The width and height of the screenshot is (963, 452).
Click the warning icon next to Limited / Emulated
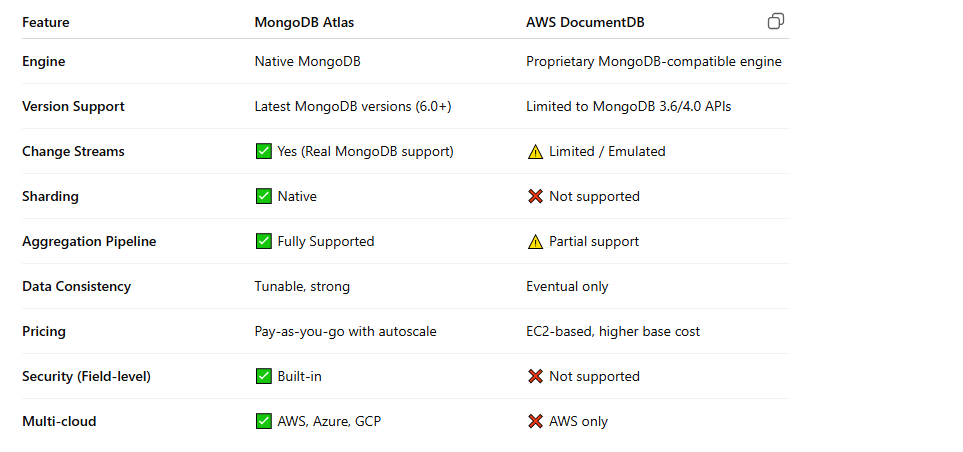pyautogui.click(x=535, y=152)
